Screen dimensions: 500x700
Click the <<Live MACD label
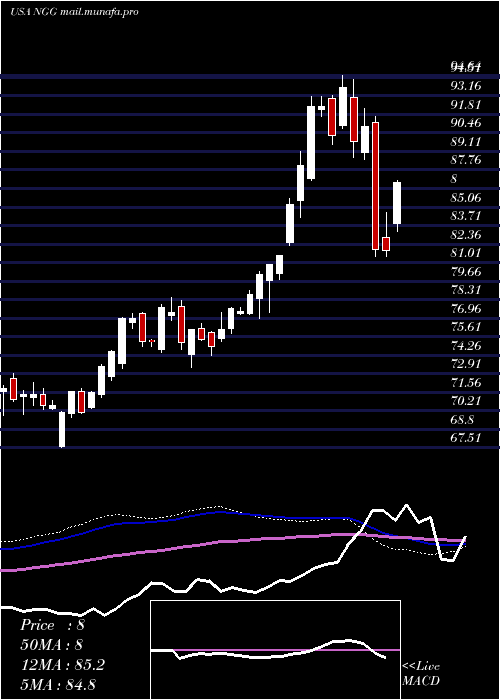pyautogui.click(x=421, y=673)
